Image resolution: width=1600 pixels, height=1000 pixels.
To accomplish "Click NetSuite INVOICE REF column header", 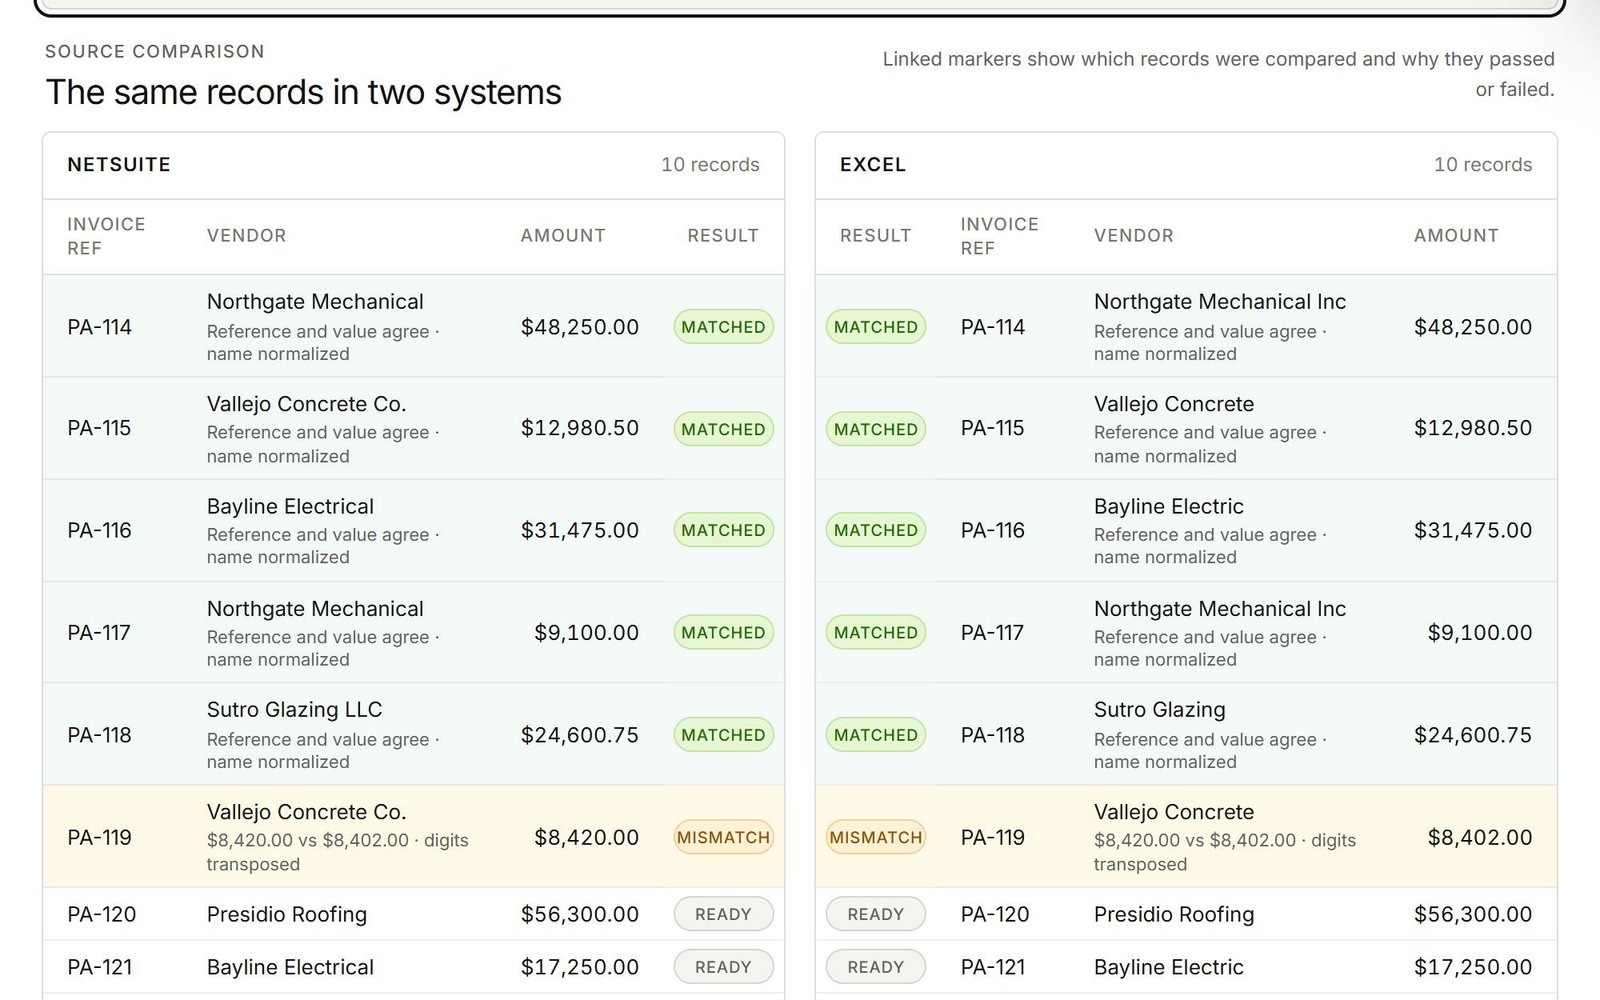I will (106, 236).
